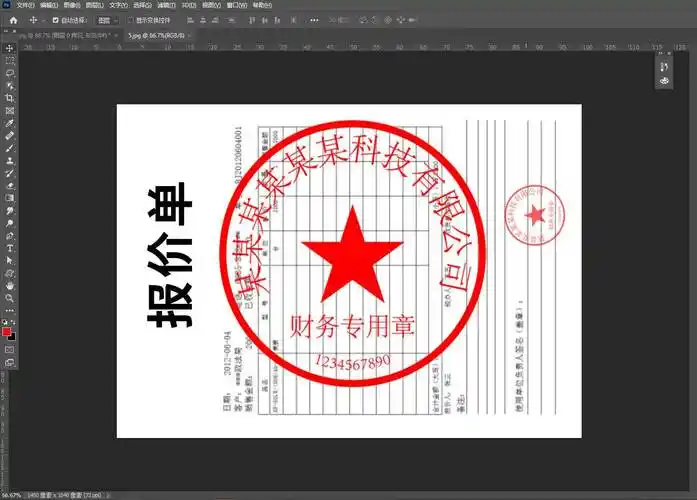Toggle the 显示变换控件 checkbox
This screenshot has height=500, width=697.
pos(131,20)
